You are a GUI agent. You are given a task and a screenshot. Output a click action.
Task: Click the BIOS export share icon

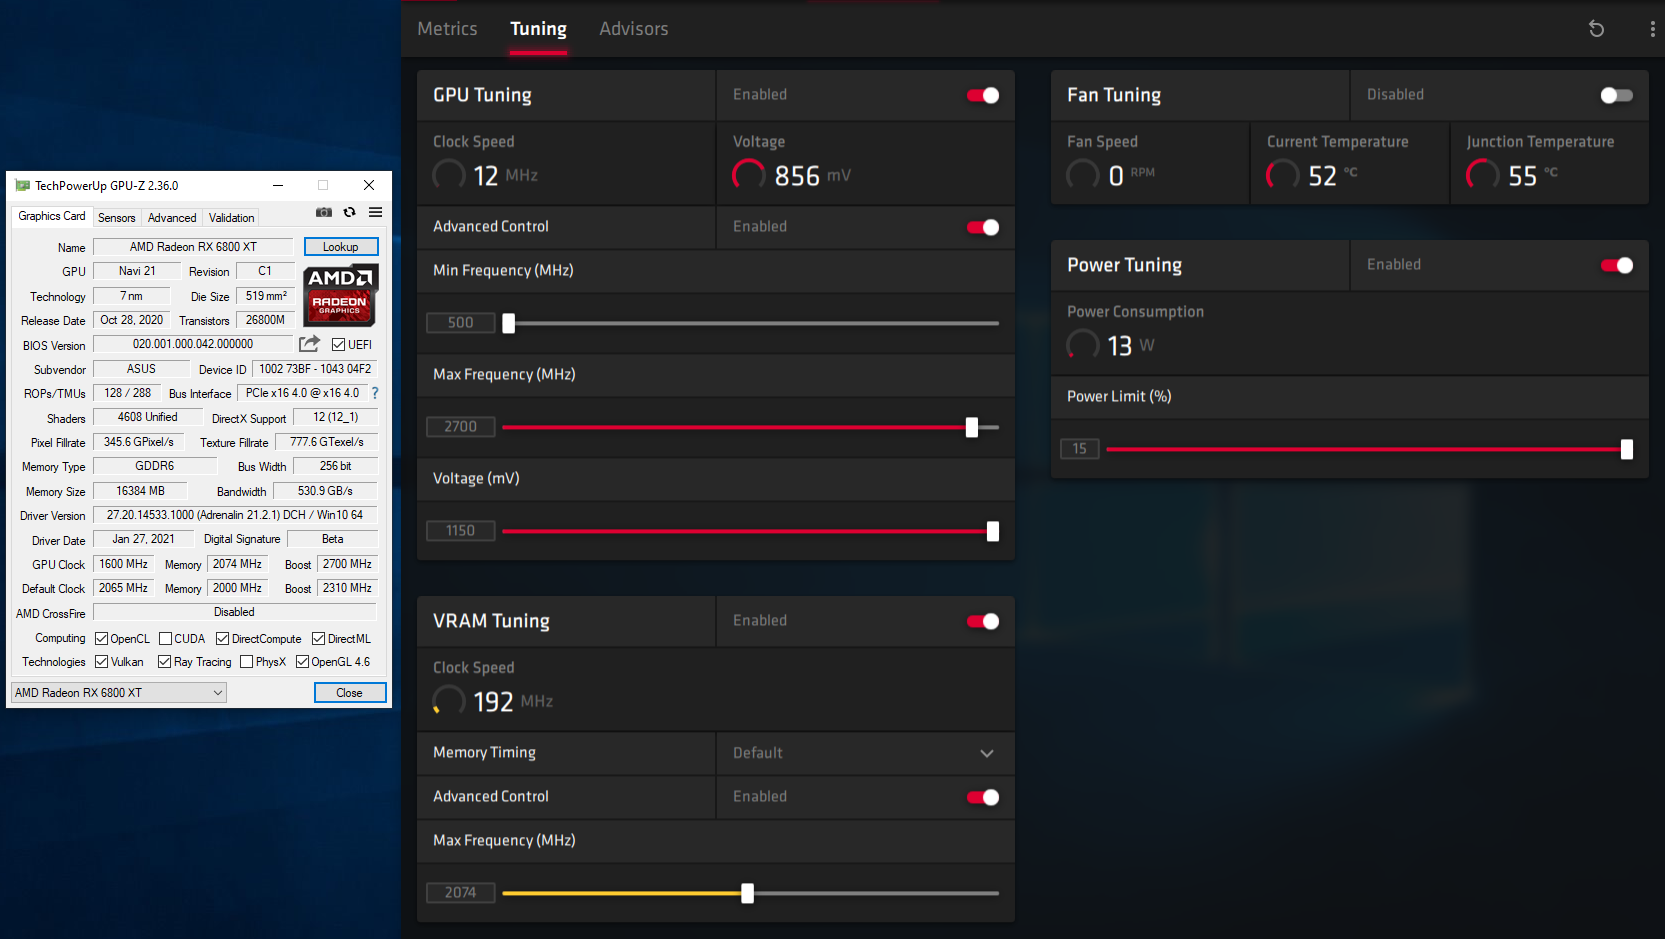click(309, 344)
